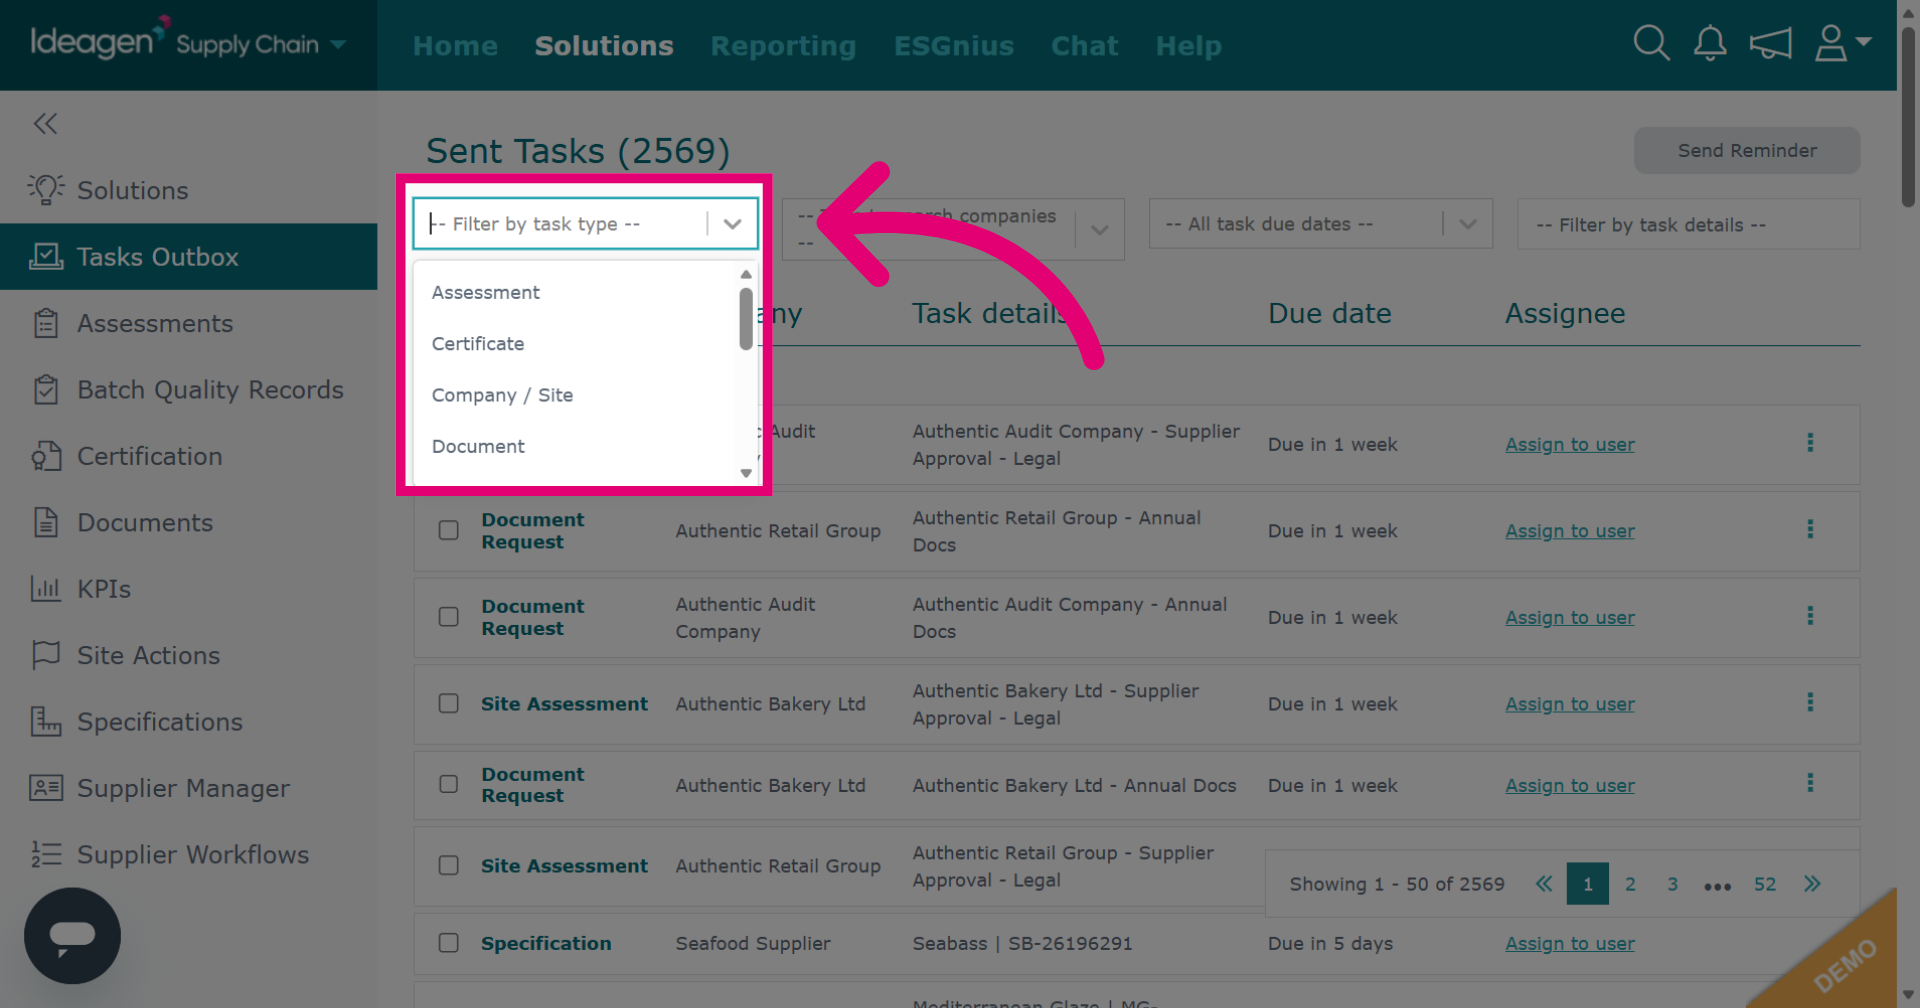Open the Ideagen Supply Chain product switcher
1920x1008 pixels.
[x=188, y=44]
